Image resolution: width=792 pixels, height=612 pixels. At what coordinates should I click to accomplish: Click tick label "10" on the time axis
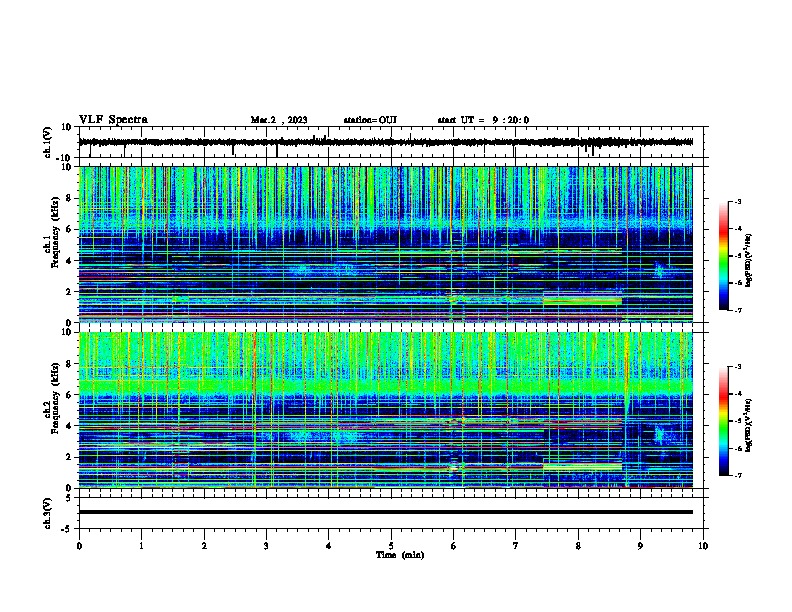pyautogui.click(x=703, y=546)
